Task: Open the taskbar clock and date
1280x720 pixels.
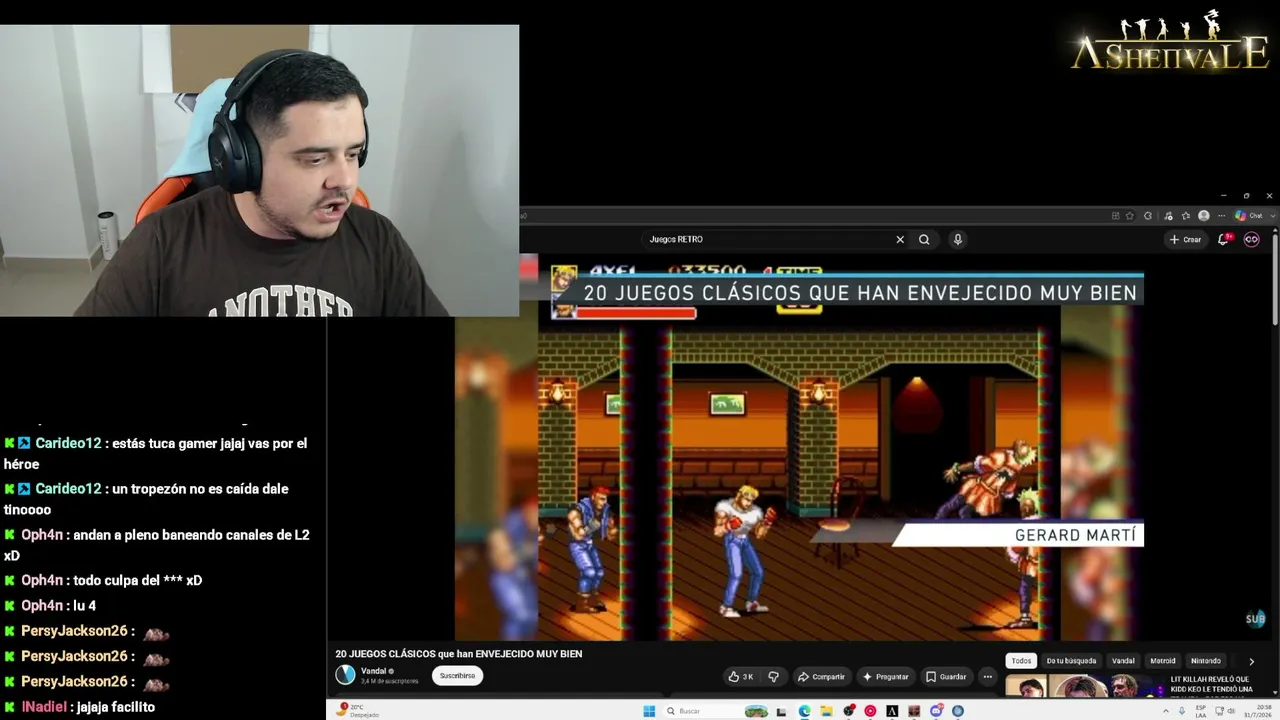Action: click(x=1260, y=711)
